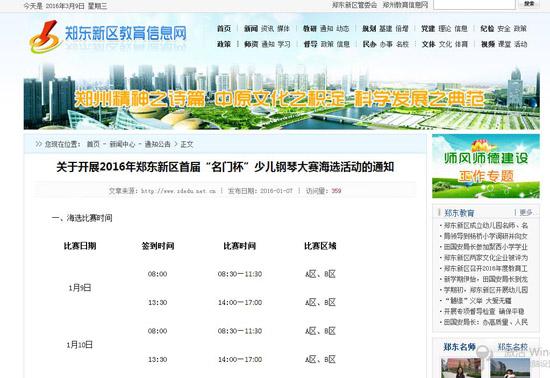Screen dimensions: 550x378
Task: Open the 文体 navigation section
Action: click(x=428, y=44)
